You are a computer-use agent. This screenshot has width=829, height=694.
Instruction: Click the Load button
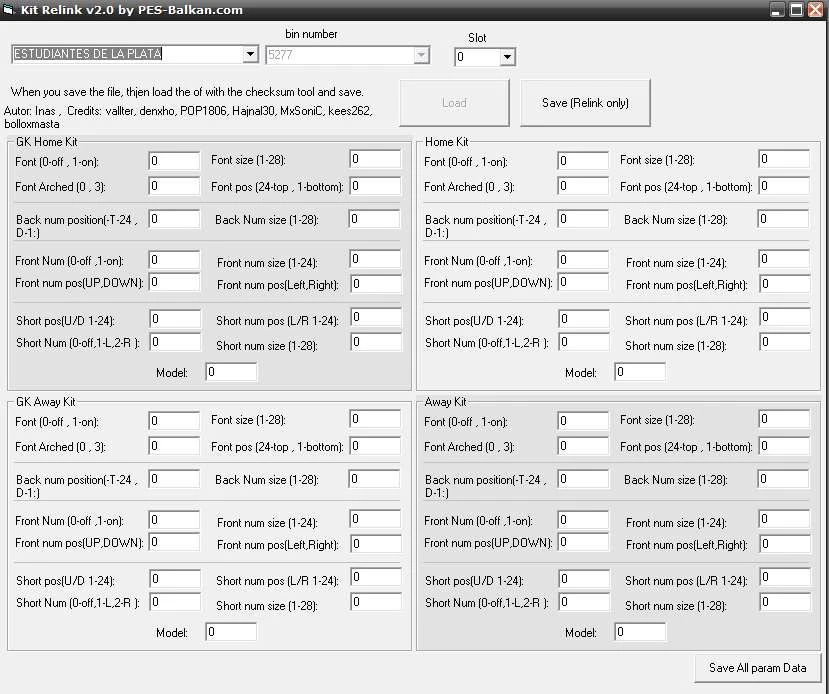click(454, 103)
